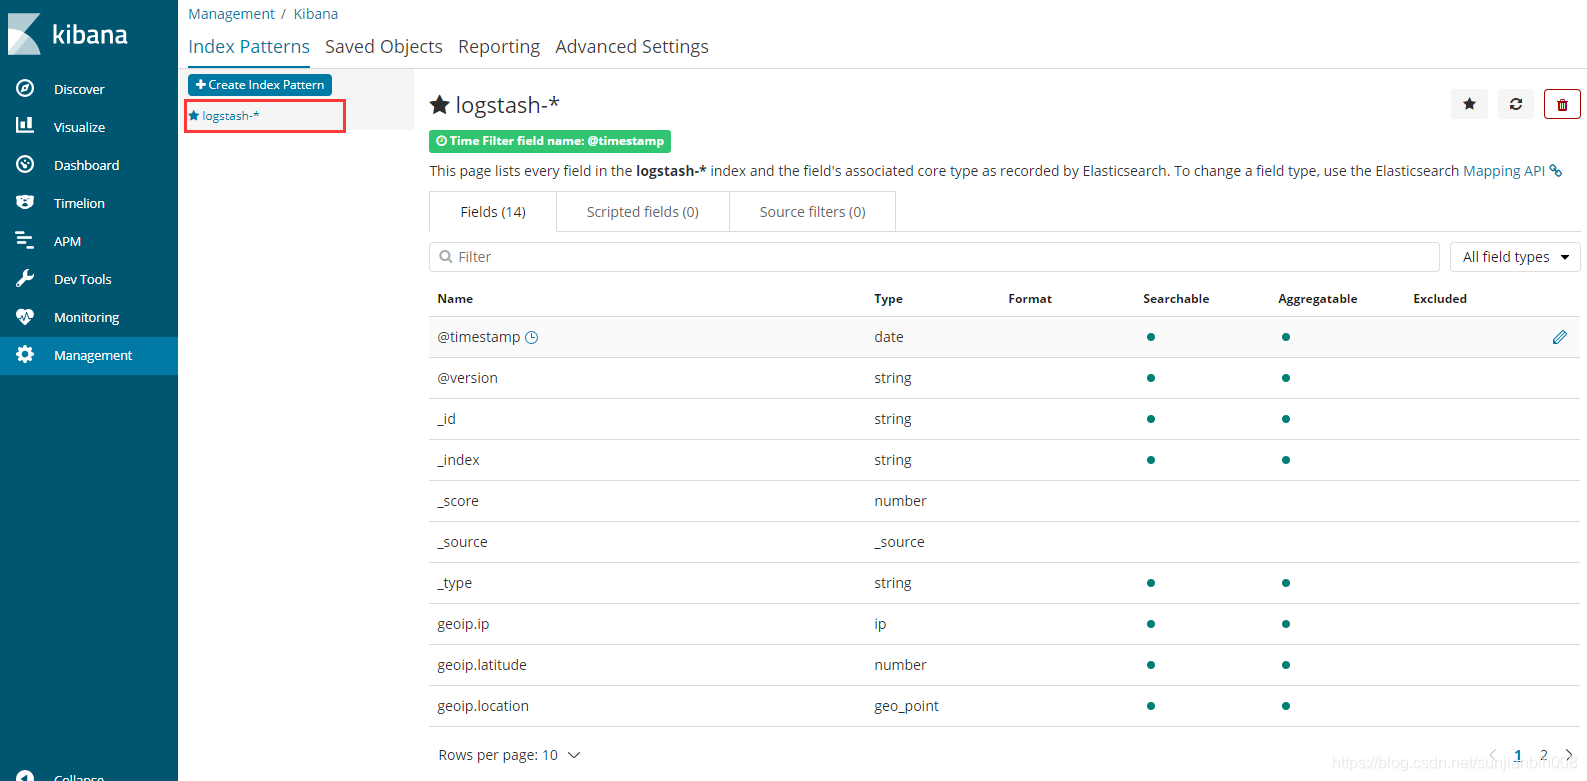
Task: Click clock icon beside @timestamp
Action: tap(532, 338)
